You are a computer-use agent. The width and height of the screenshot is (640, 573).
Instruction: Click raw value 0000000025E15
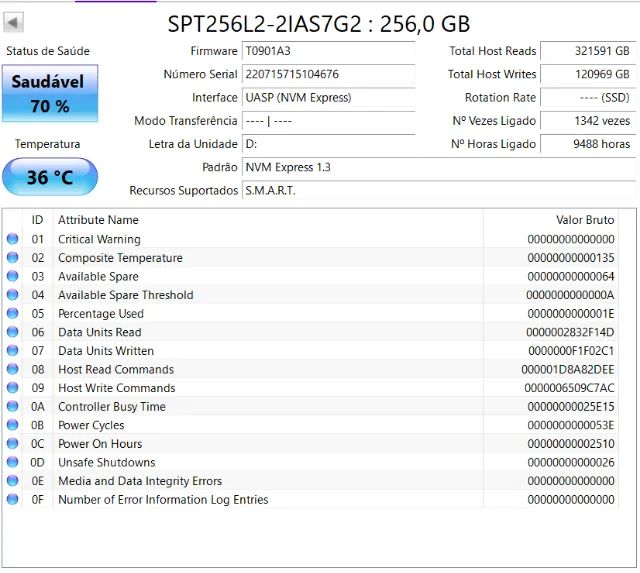coord(571,406)
